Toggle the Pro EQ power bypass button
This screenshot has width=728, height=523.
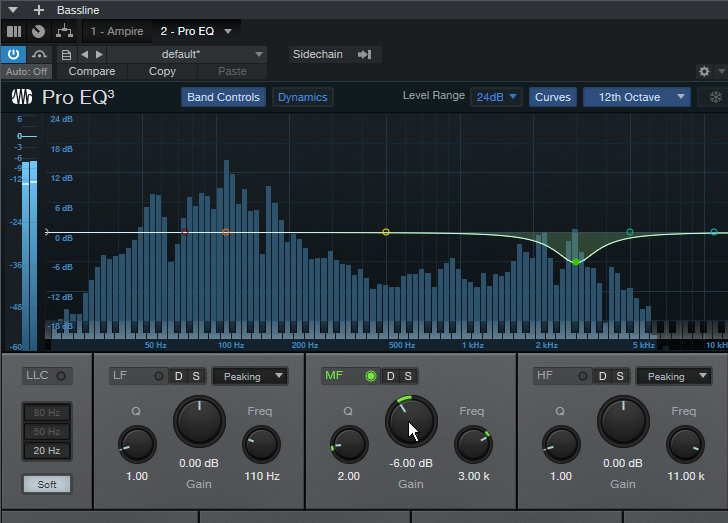[x=14, y=54]
